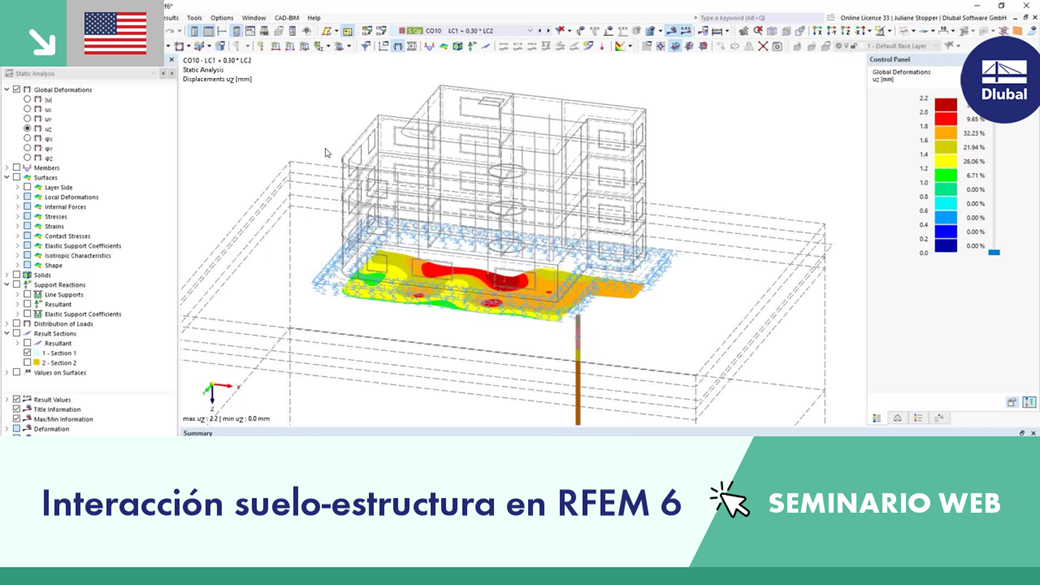The width and height of the screenshot is (1040, 585).
Task: Open the Help menu
Action: 314,18
